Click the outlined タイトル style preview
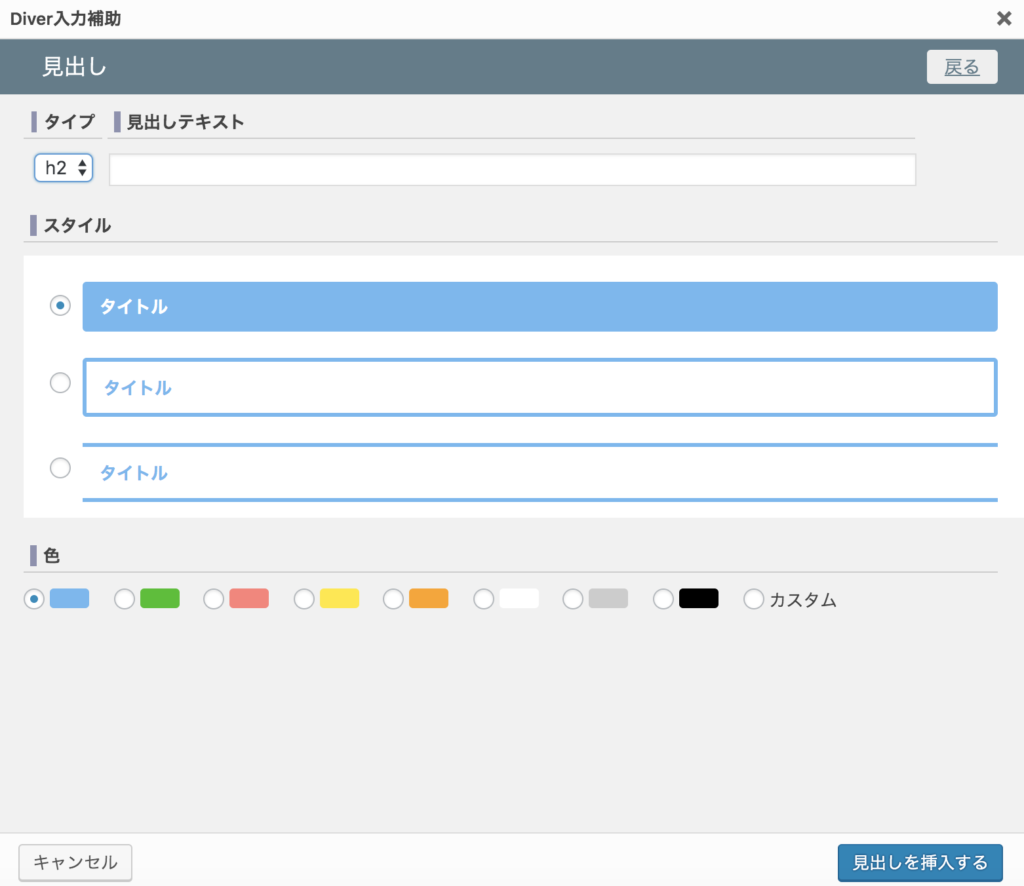The width and height of the screenshot is (1024, 886). click(540, 387)
